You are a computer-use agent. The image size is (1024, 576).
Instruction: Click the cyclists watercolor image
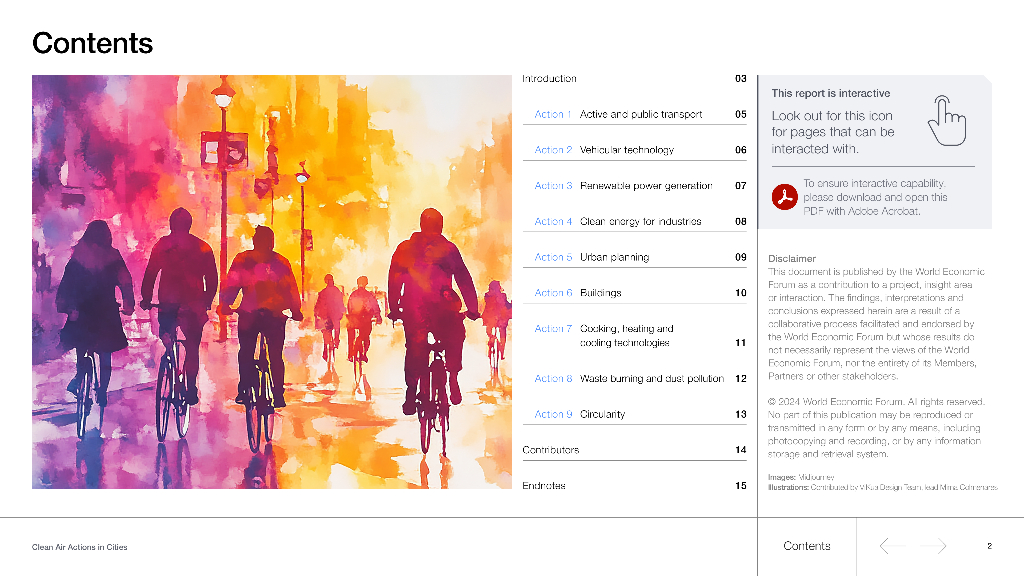tap(272, 281)
